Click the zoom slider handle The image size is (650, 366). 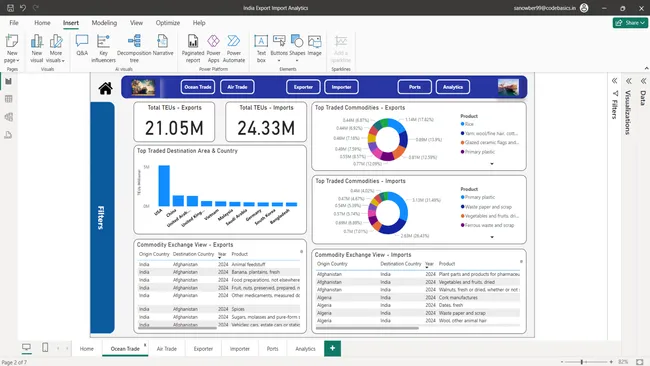click(x=582, y=362)
